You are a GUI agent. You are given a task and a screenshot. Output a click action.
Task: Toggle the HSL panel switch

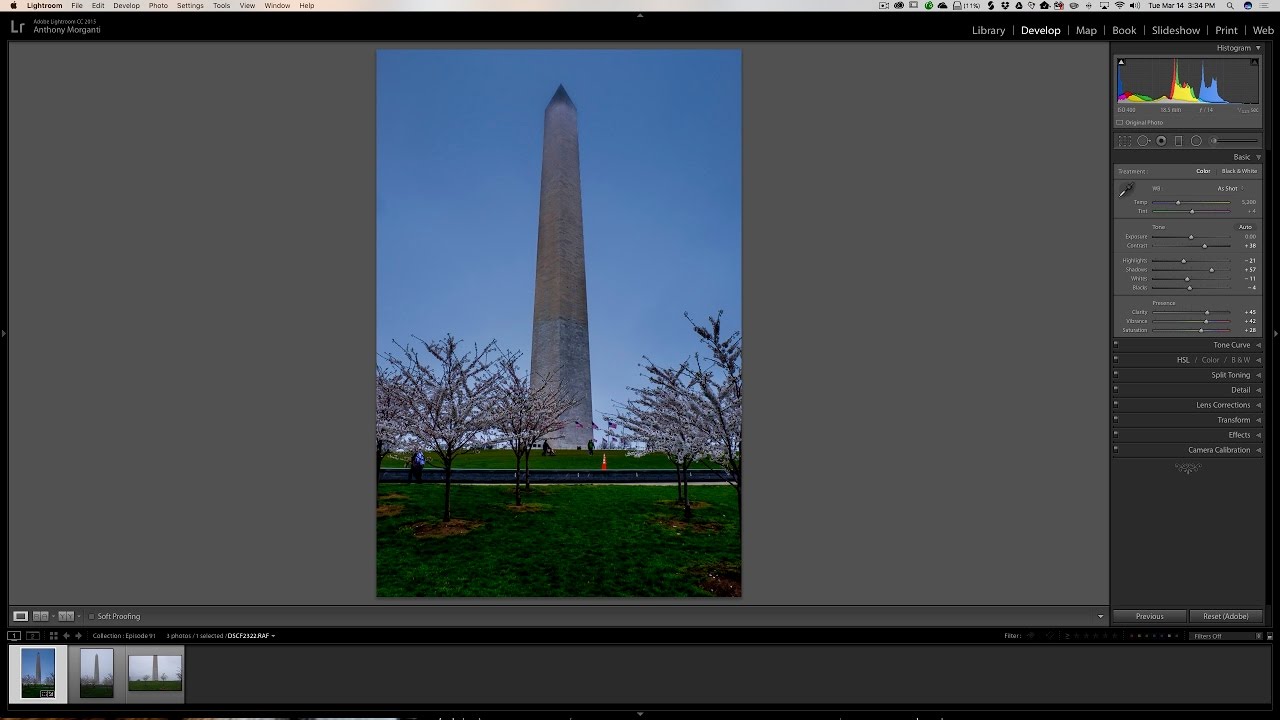pyautogui.click(x=1116, y=360)
